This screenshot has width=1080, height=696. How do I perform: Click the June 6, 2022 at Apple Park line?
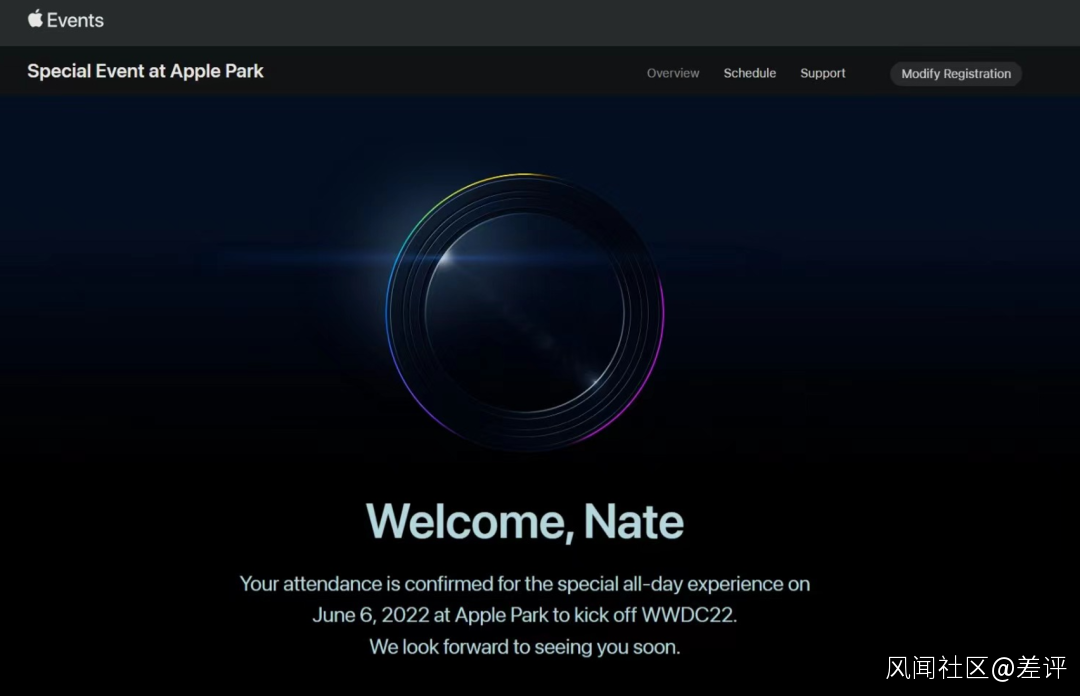coord(525,615)
